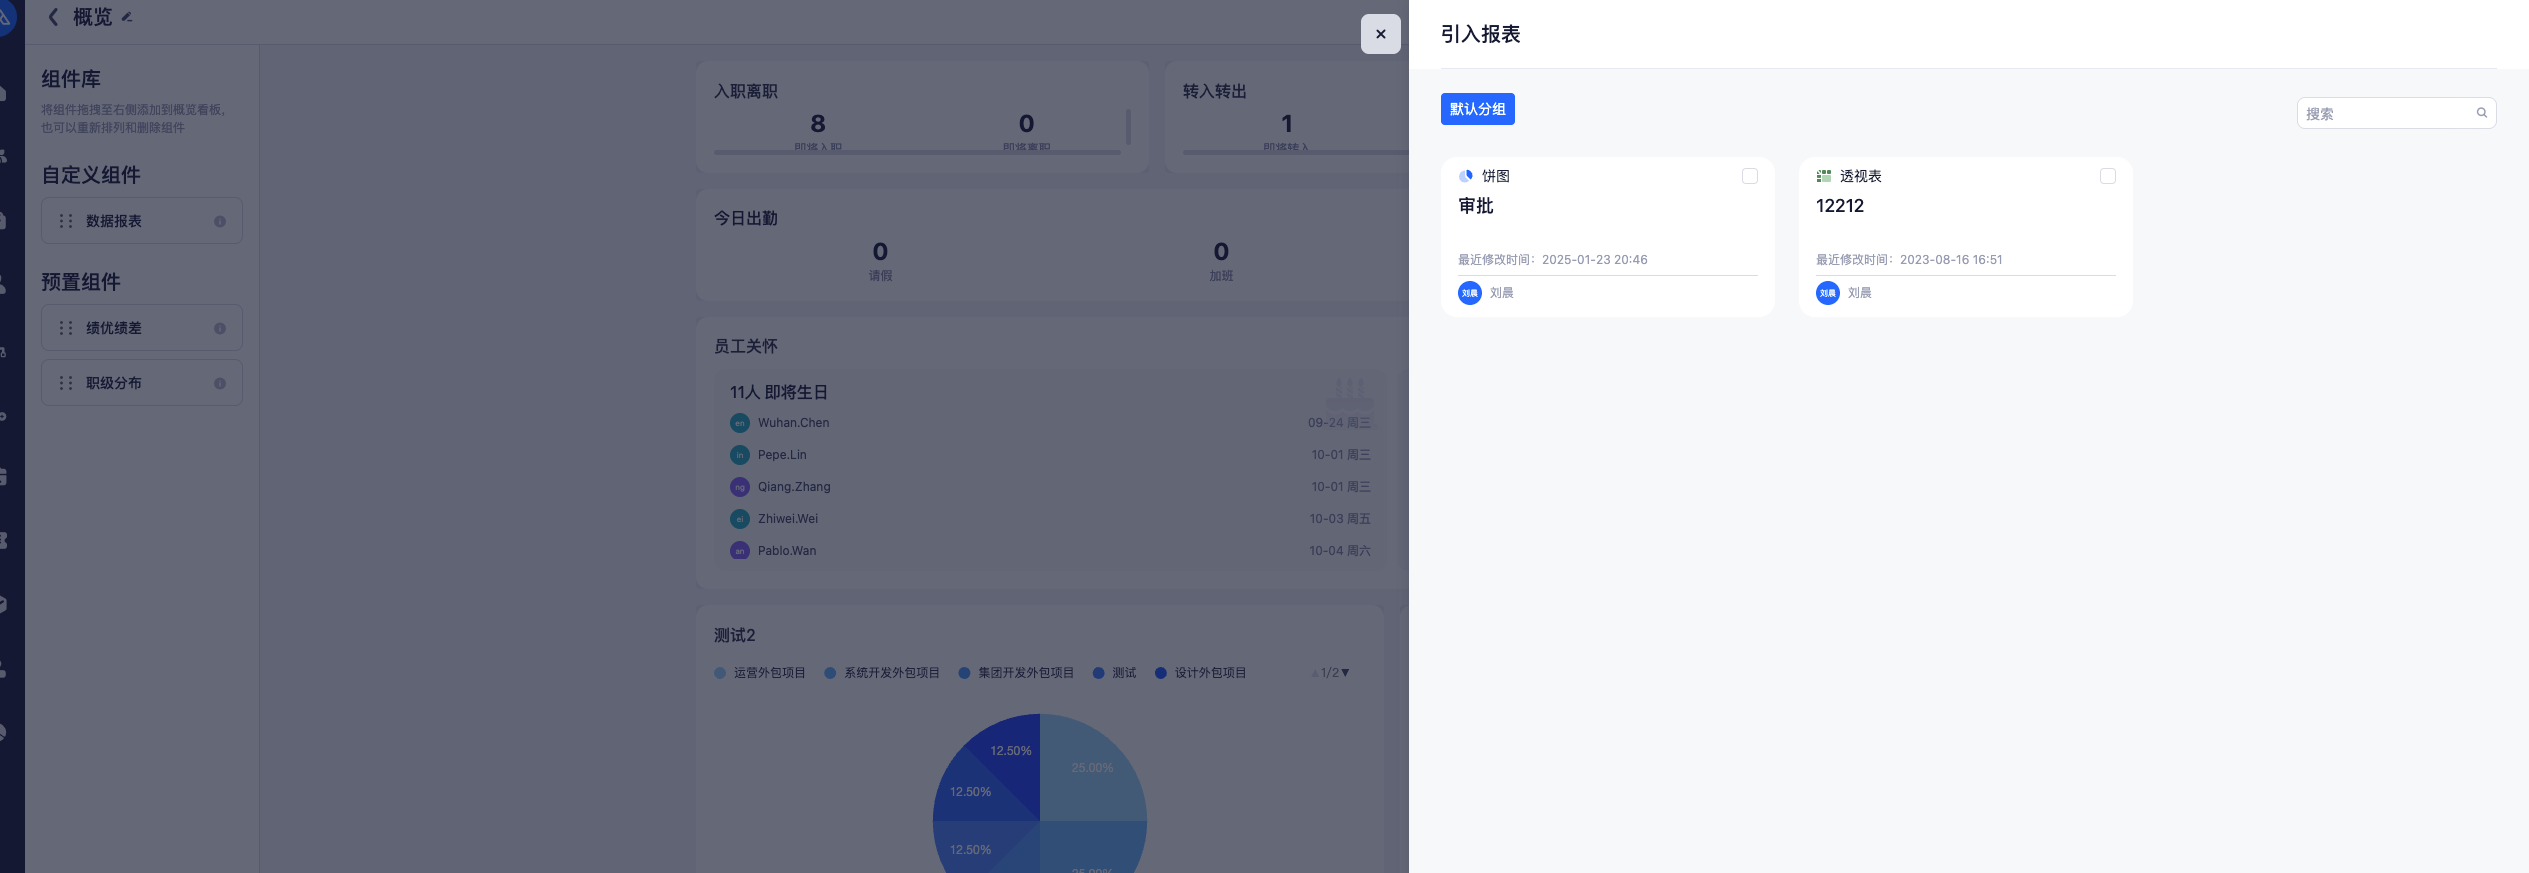Click Zhiwei.Wei in birthday list
The image size is (2529, 873).
(788, 519)
